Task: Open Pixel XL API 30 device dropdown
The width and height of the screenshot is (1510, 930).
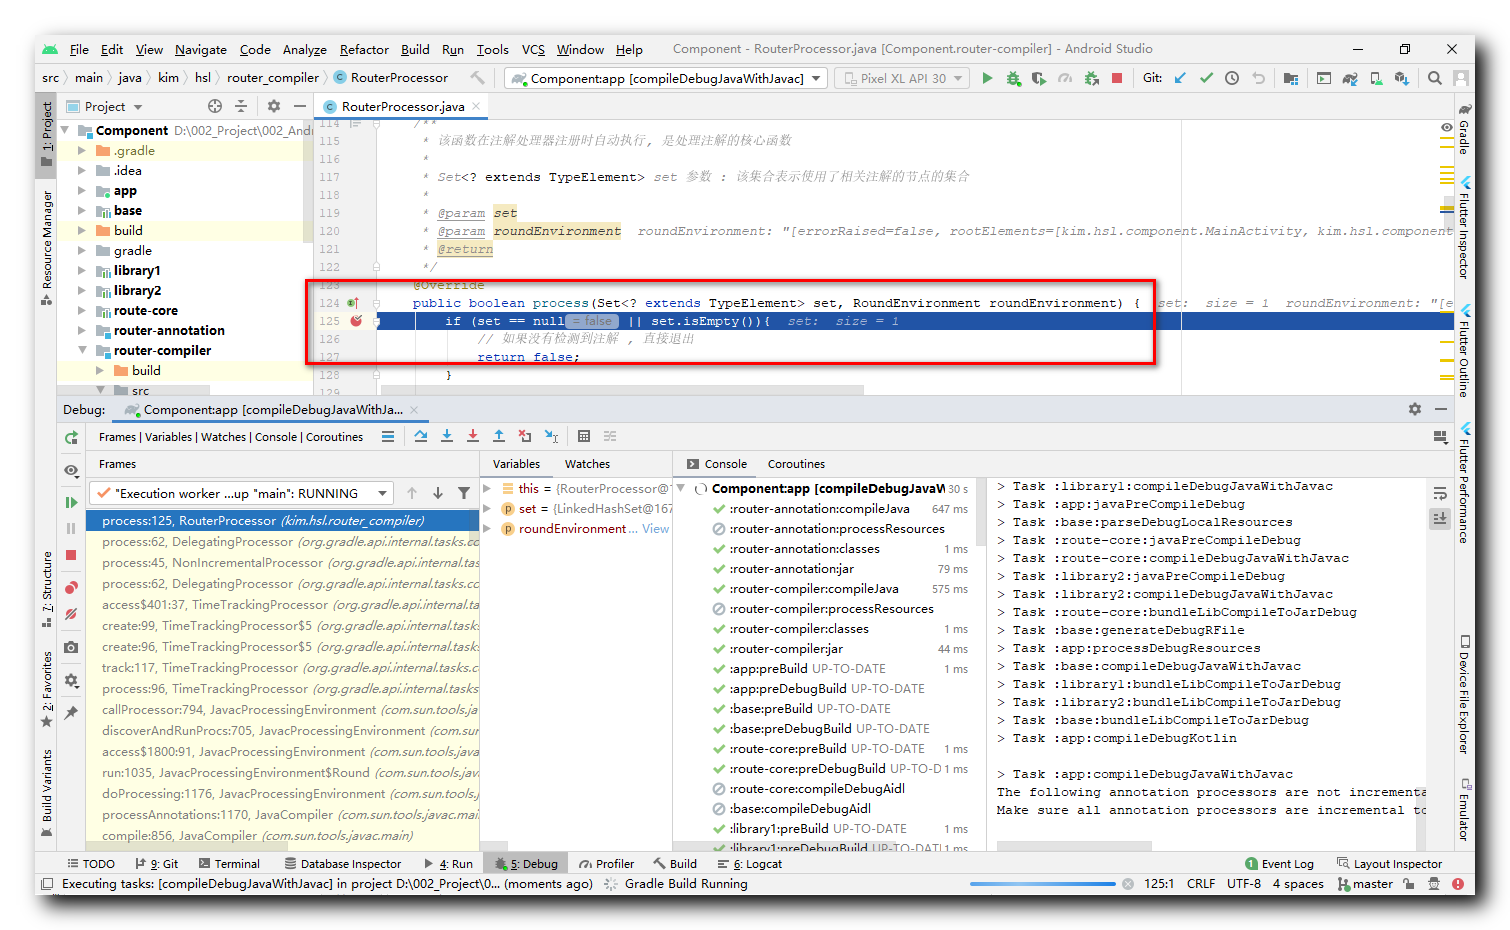Action: coord(902,78)
